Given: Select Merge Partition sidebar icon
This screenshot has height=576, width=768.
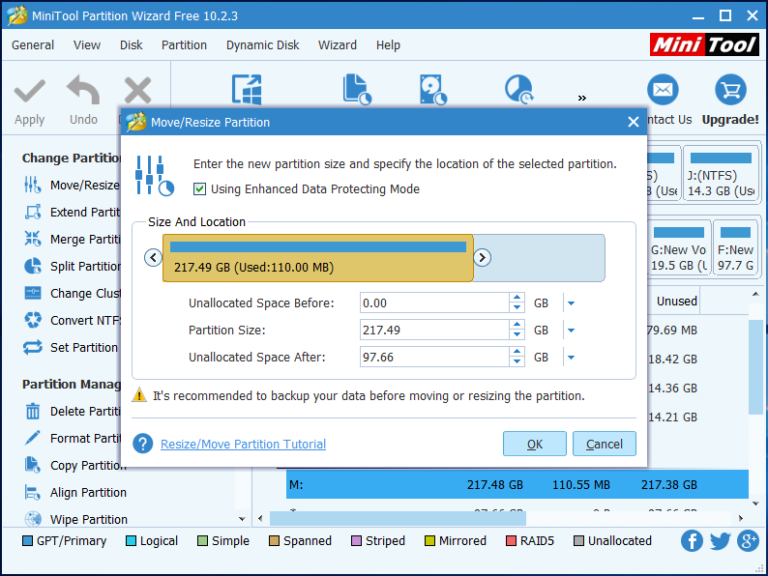Looking at the screenshot, I should pyautogui.click(x=33, y=239).
